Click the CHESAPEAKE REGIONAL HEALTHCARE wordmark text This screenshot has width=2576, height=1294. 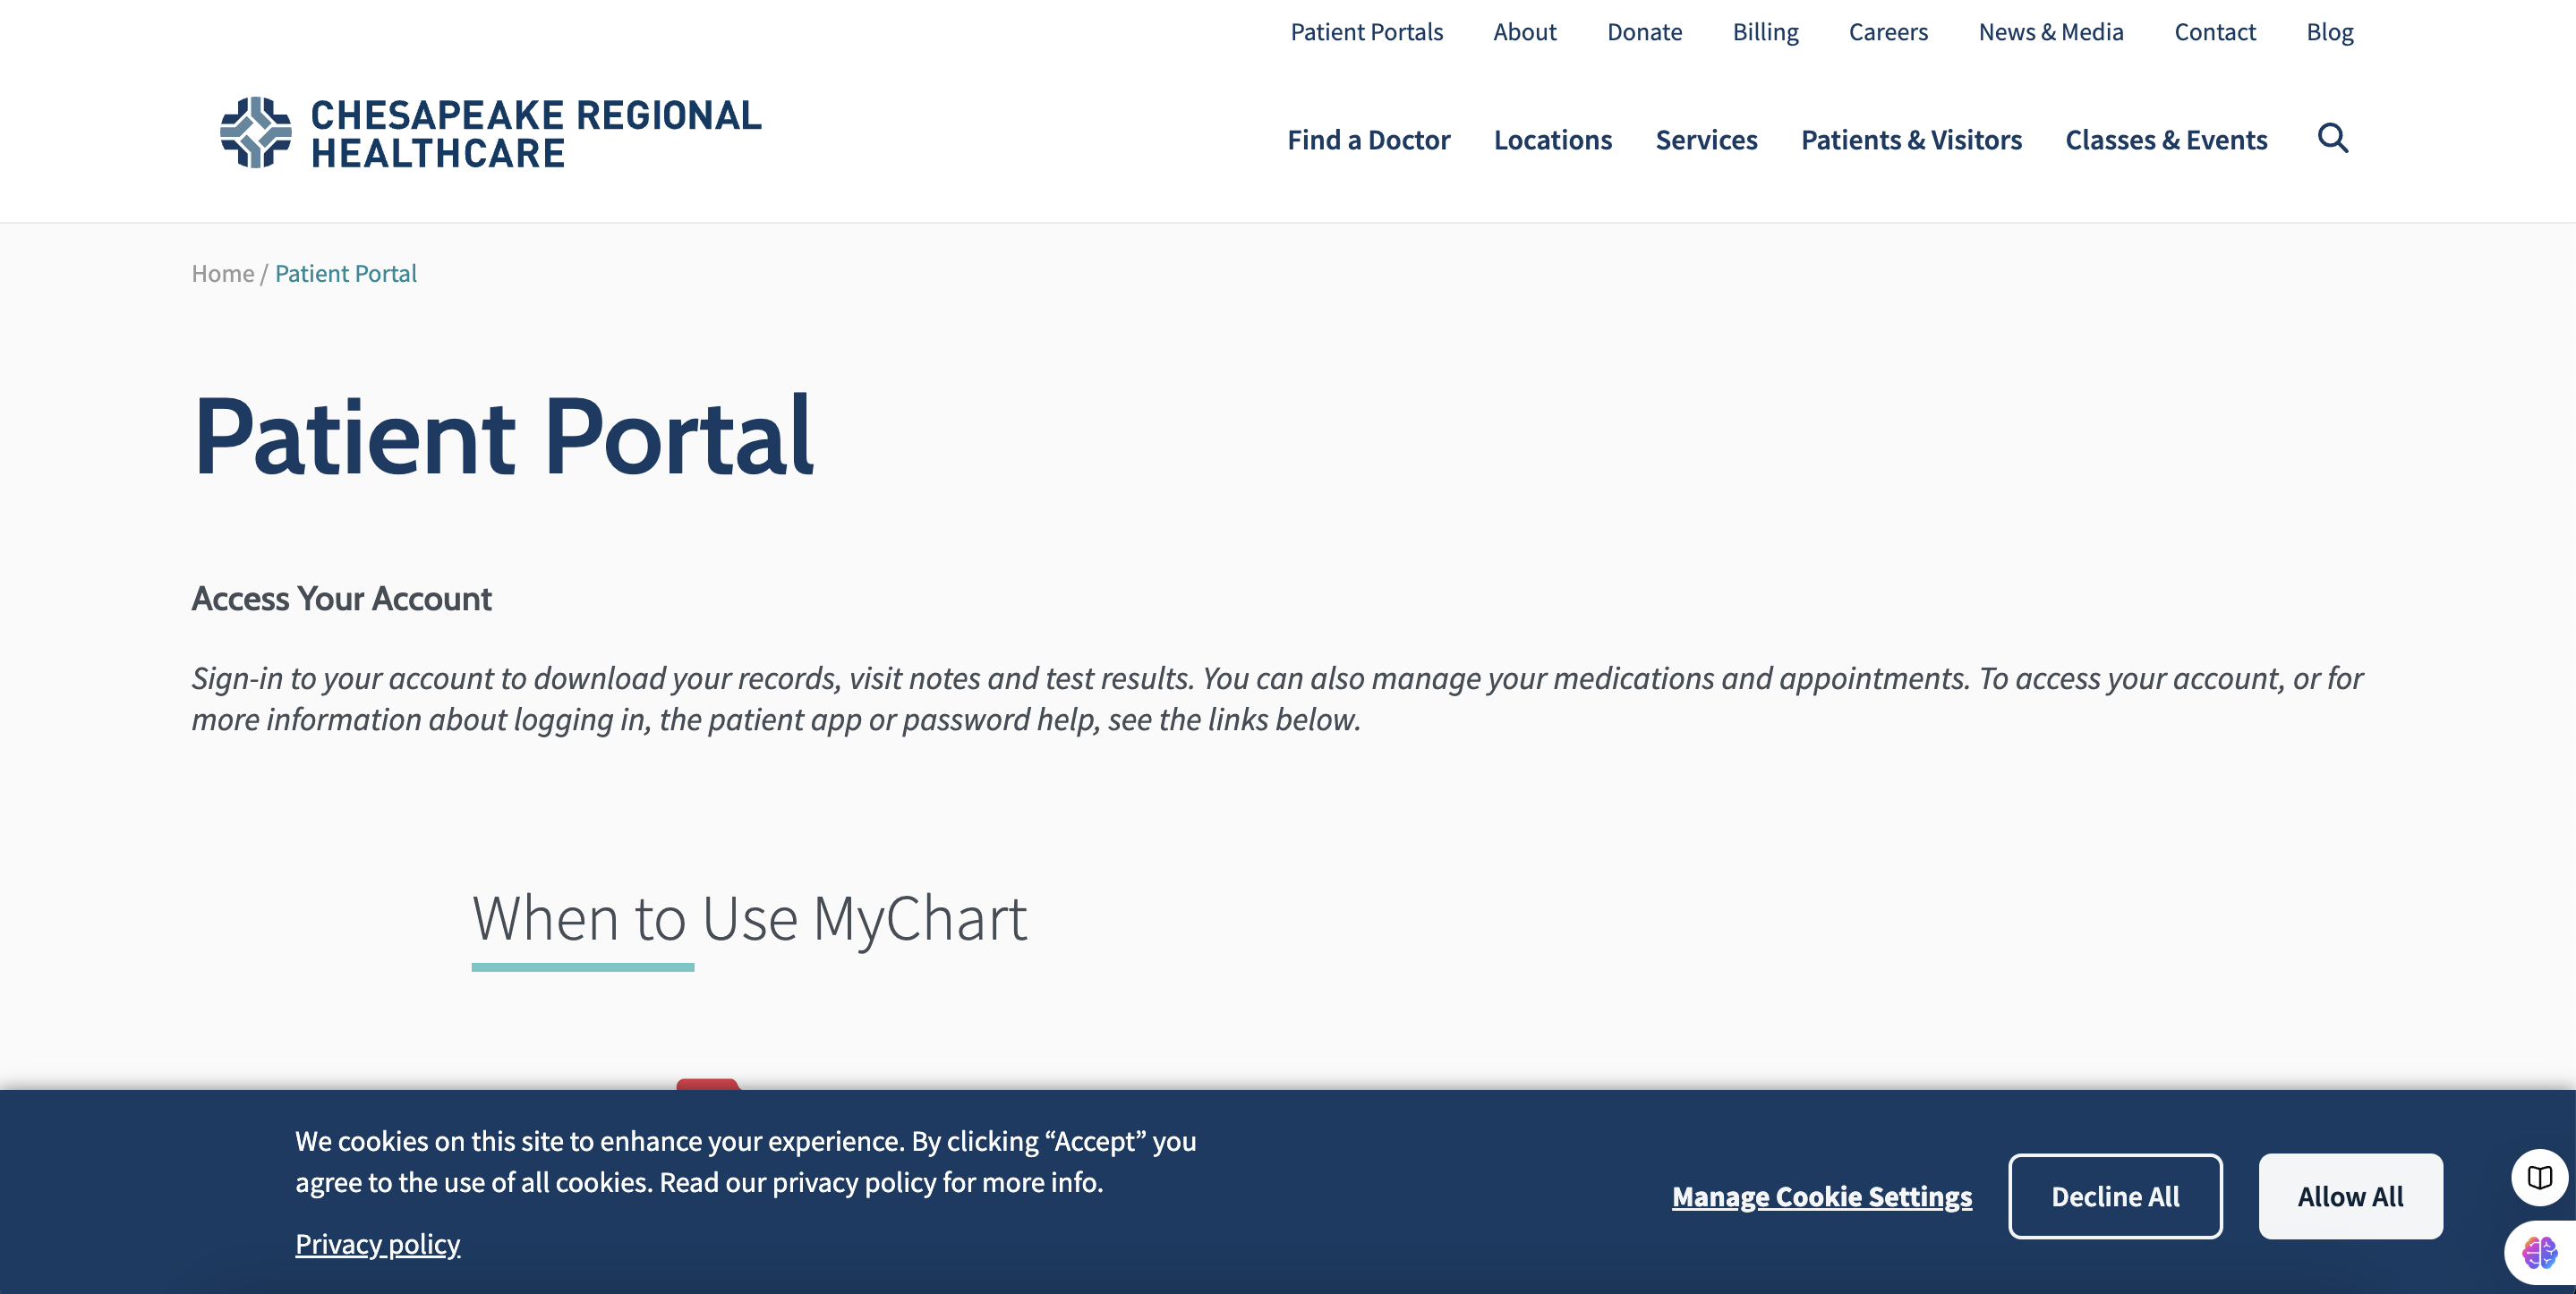tap(536, 134)
